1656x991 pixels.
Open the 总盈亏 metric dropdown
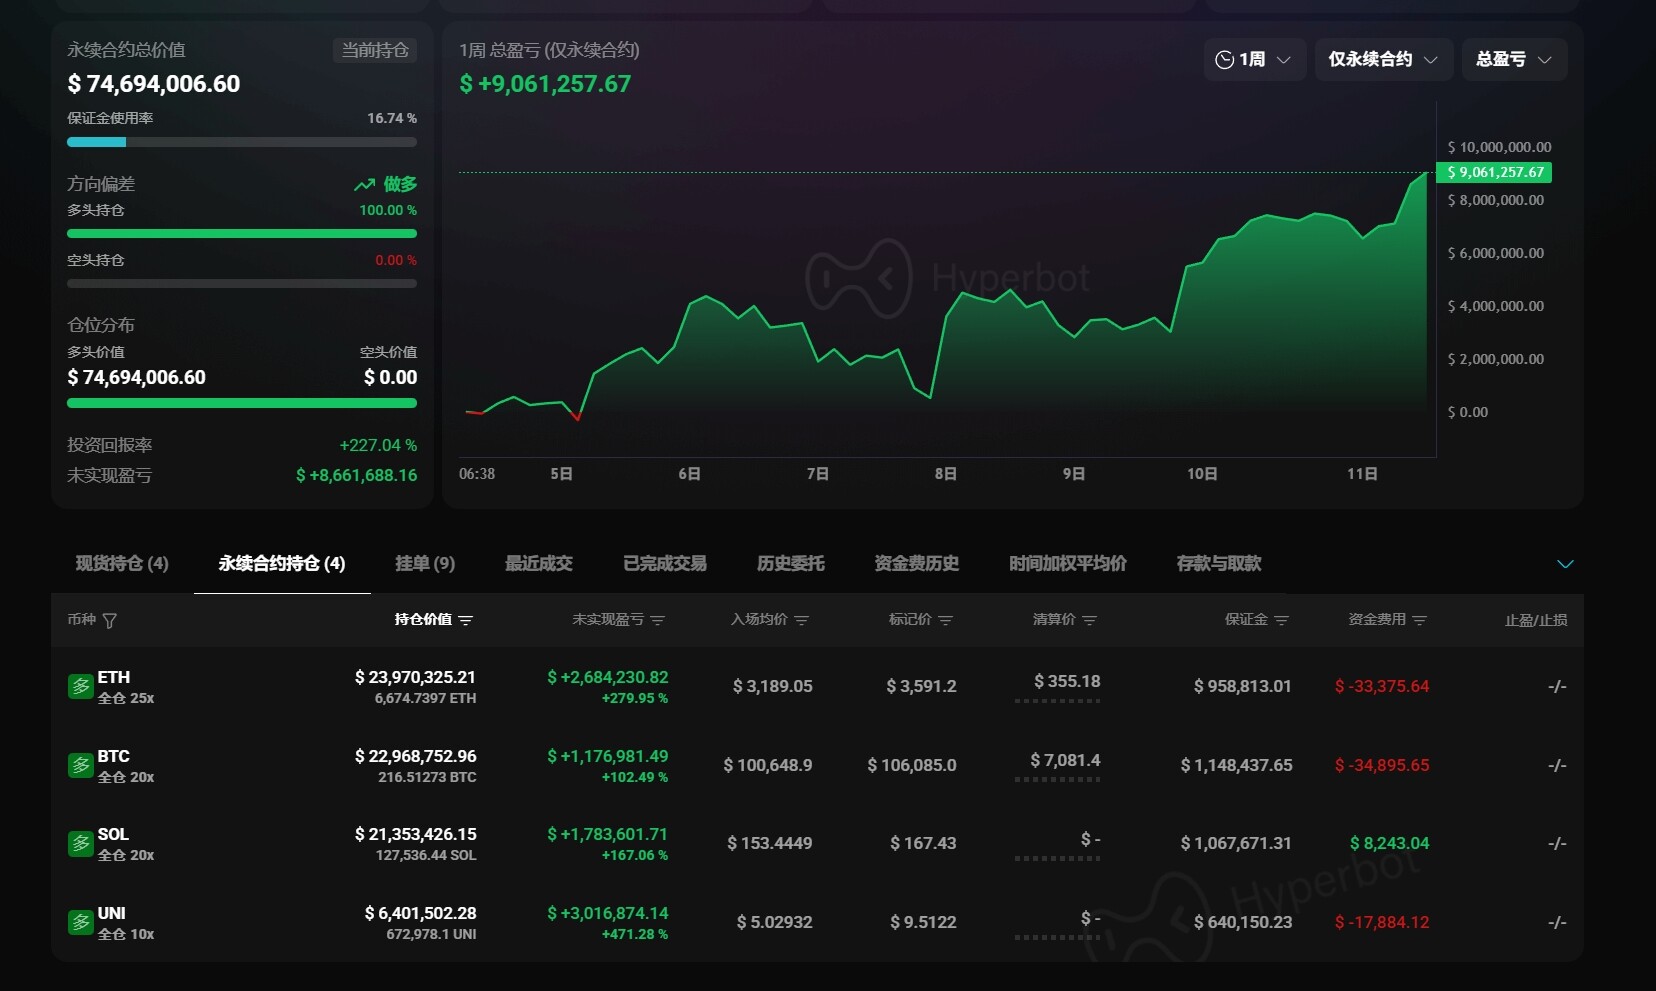(1512, 59)
